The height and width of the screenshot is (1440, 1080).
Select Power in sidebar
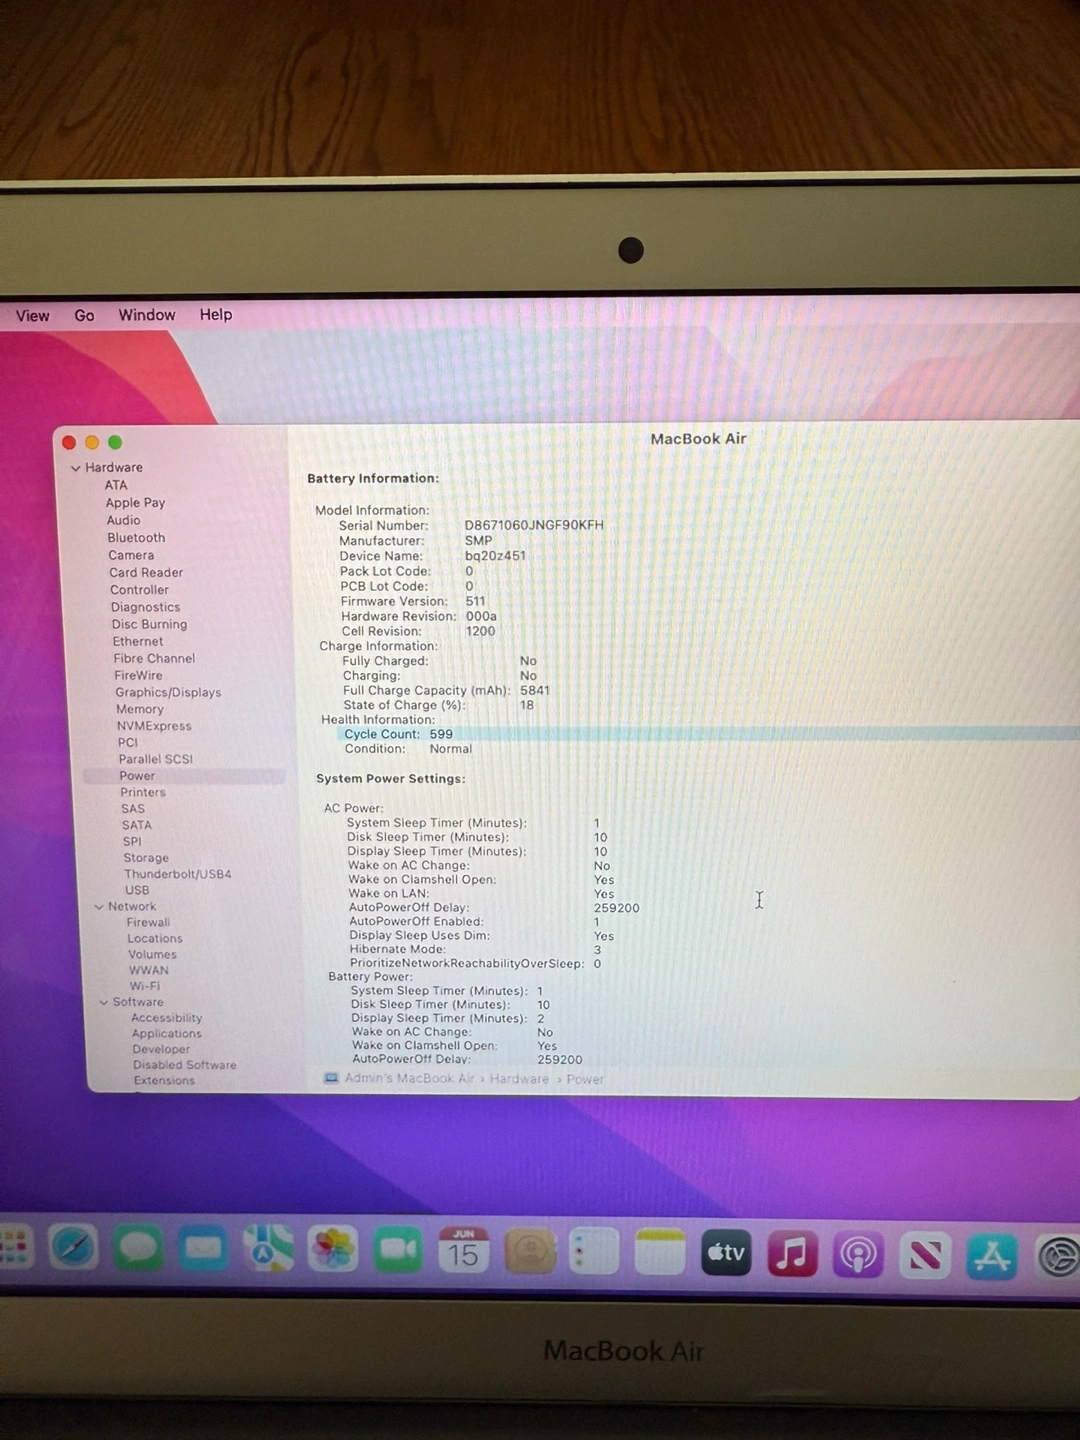click(x=136, y=776)
